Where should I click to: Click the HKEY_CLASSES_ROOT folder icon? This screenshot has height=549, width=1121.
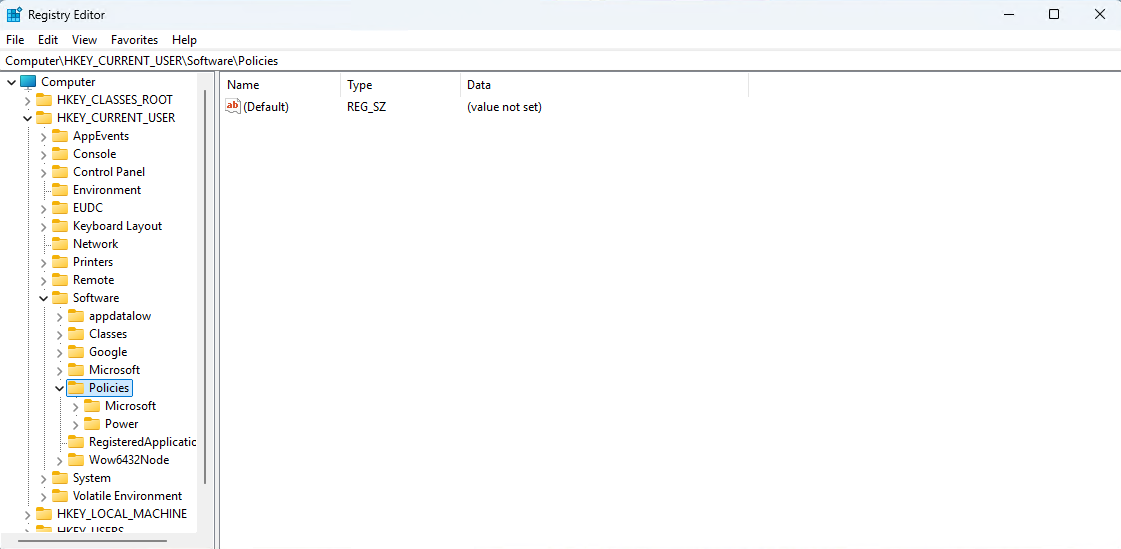[44, 100]
